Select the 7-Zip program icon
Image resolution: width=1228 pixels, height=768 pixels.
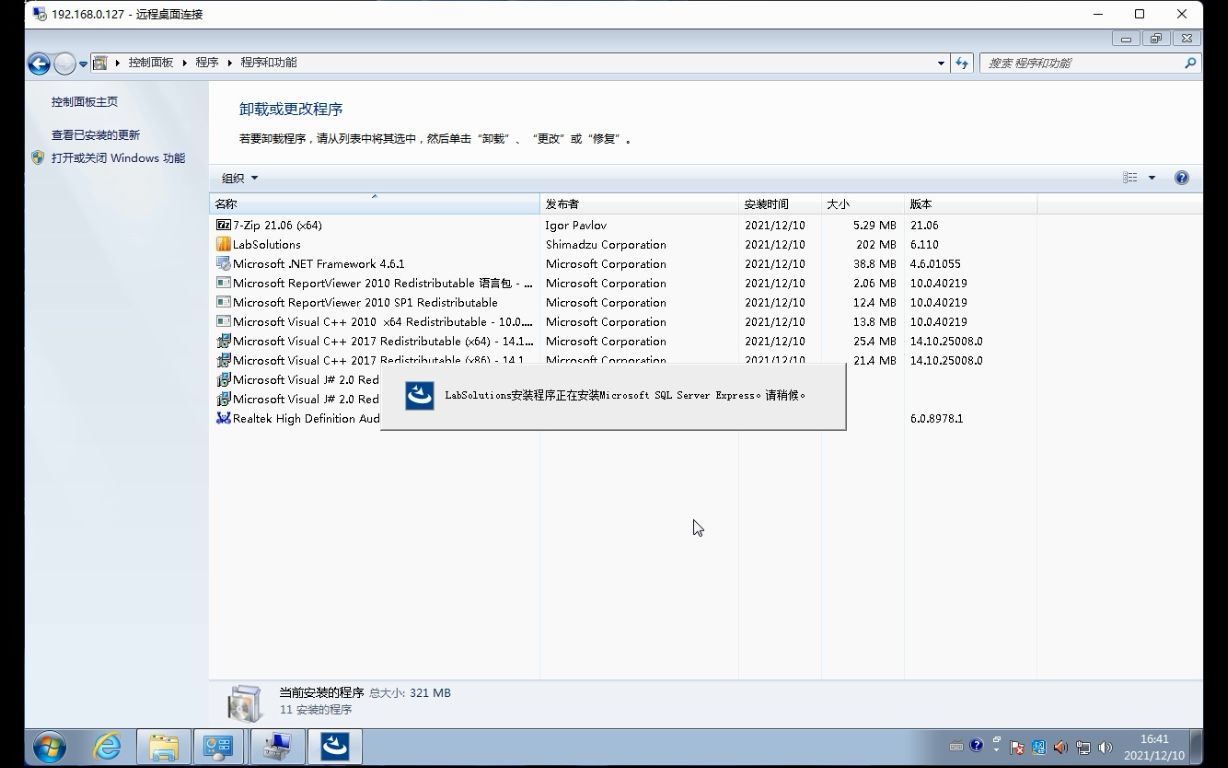(x=224, y=225)
